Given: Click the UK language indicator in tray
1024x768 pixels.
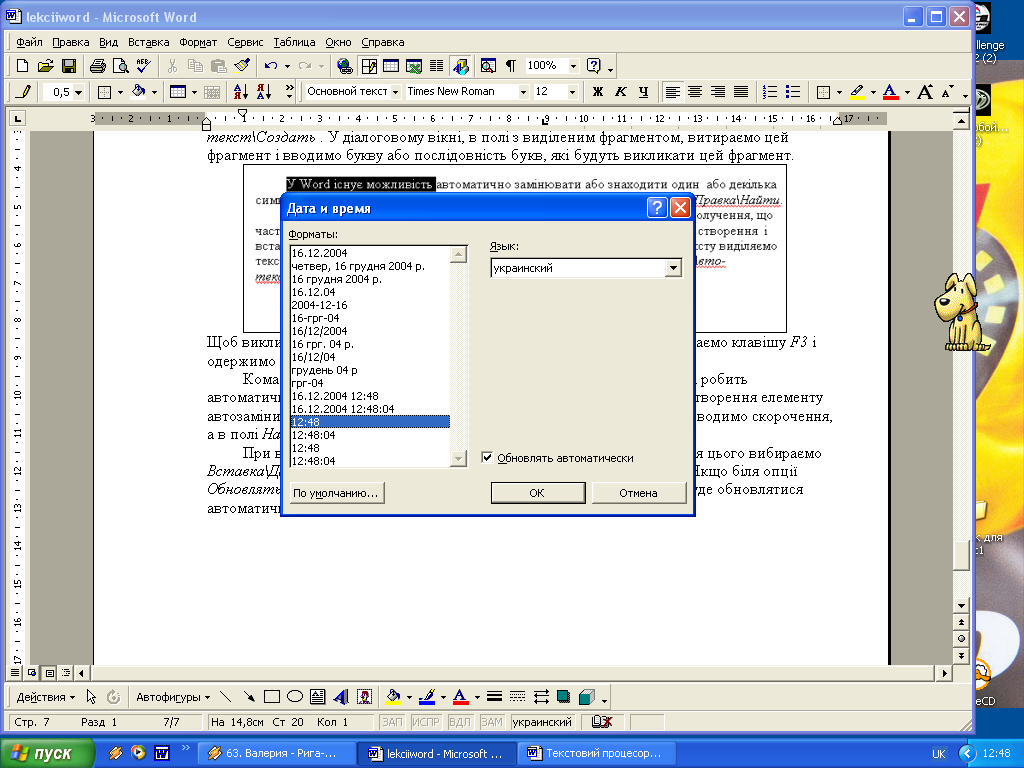Looking at the screenshot, I should (x=938, y=754).
